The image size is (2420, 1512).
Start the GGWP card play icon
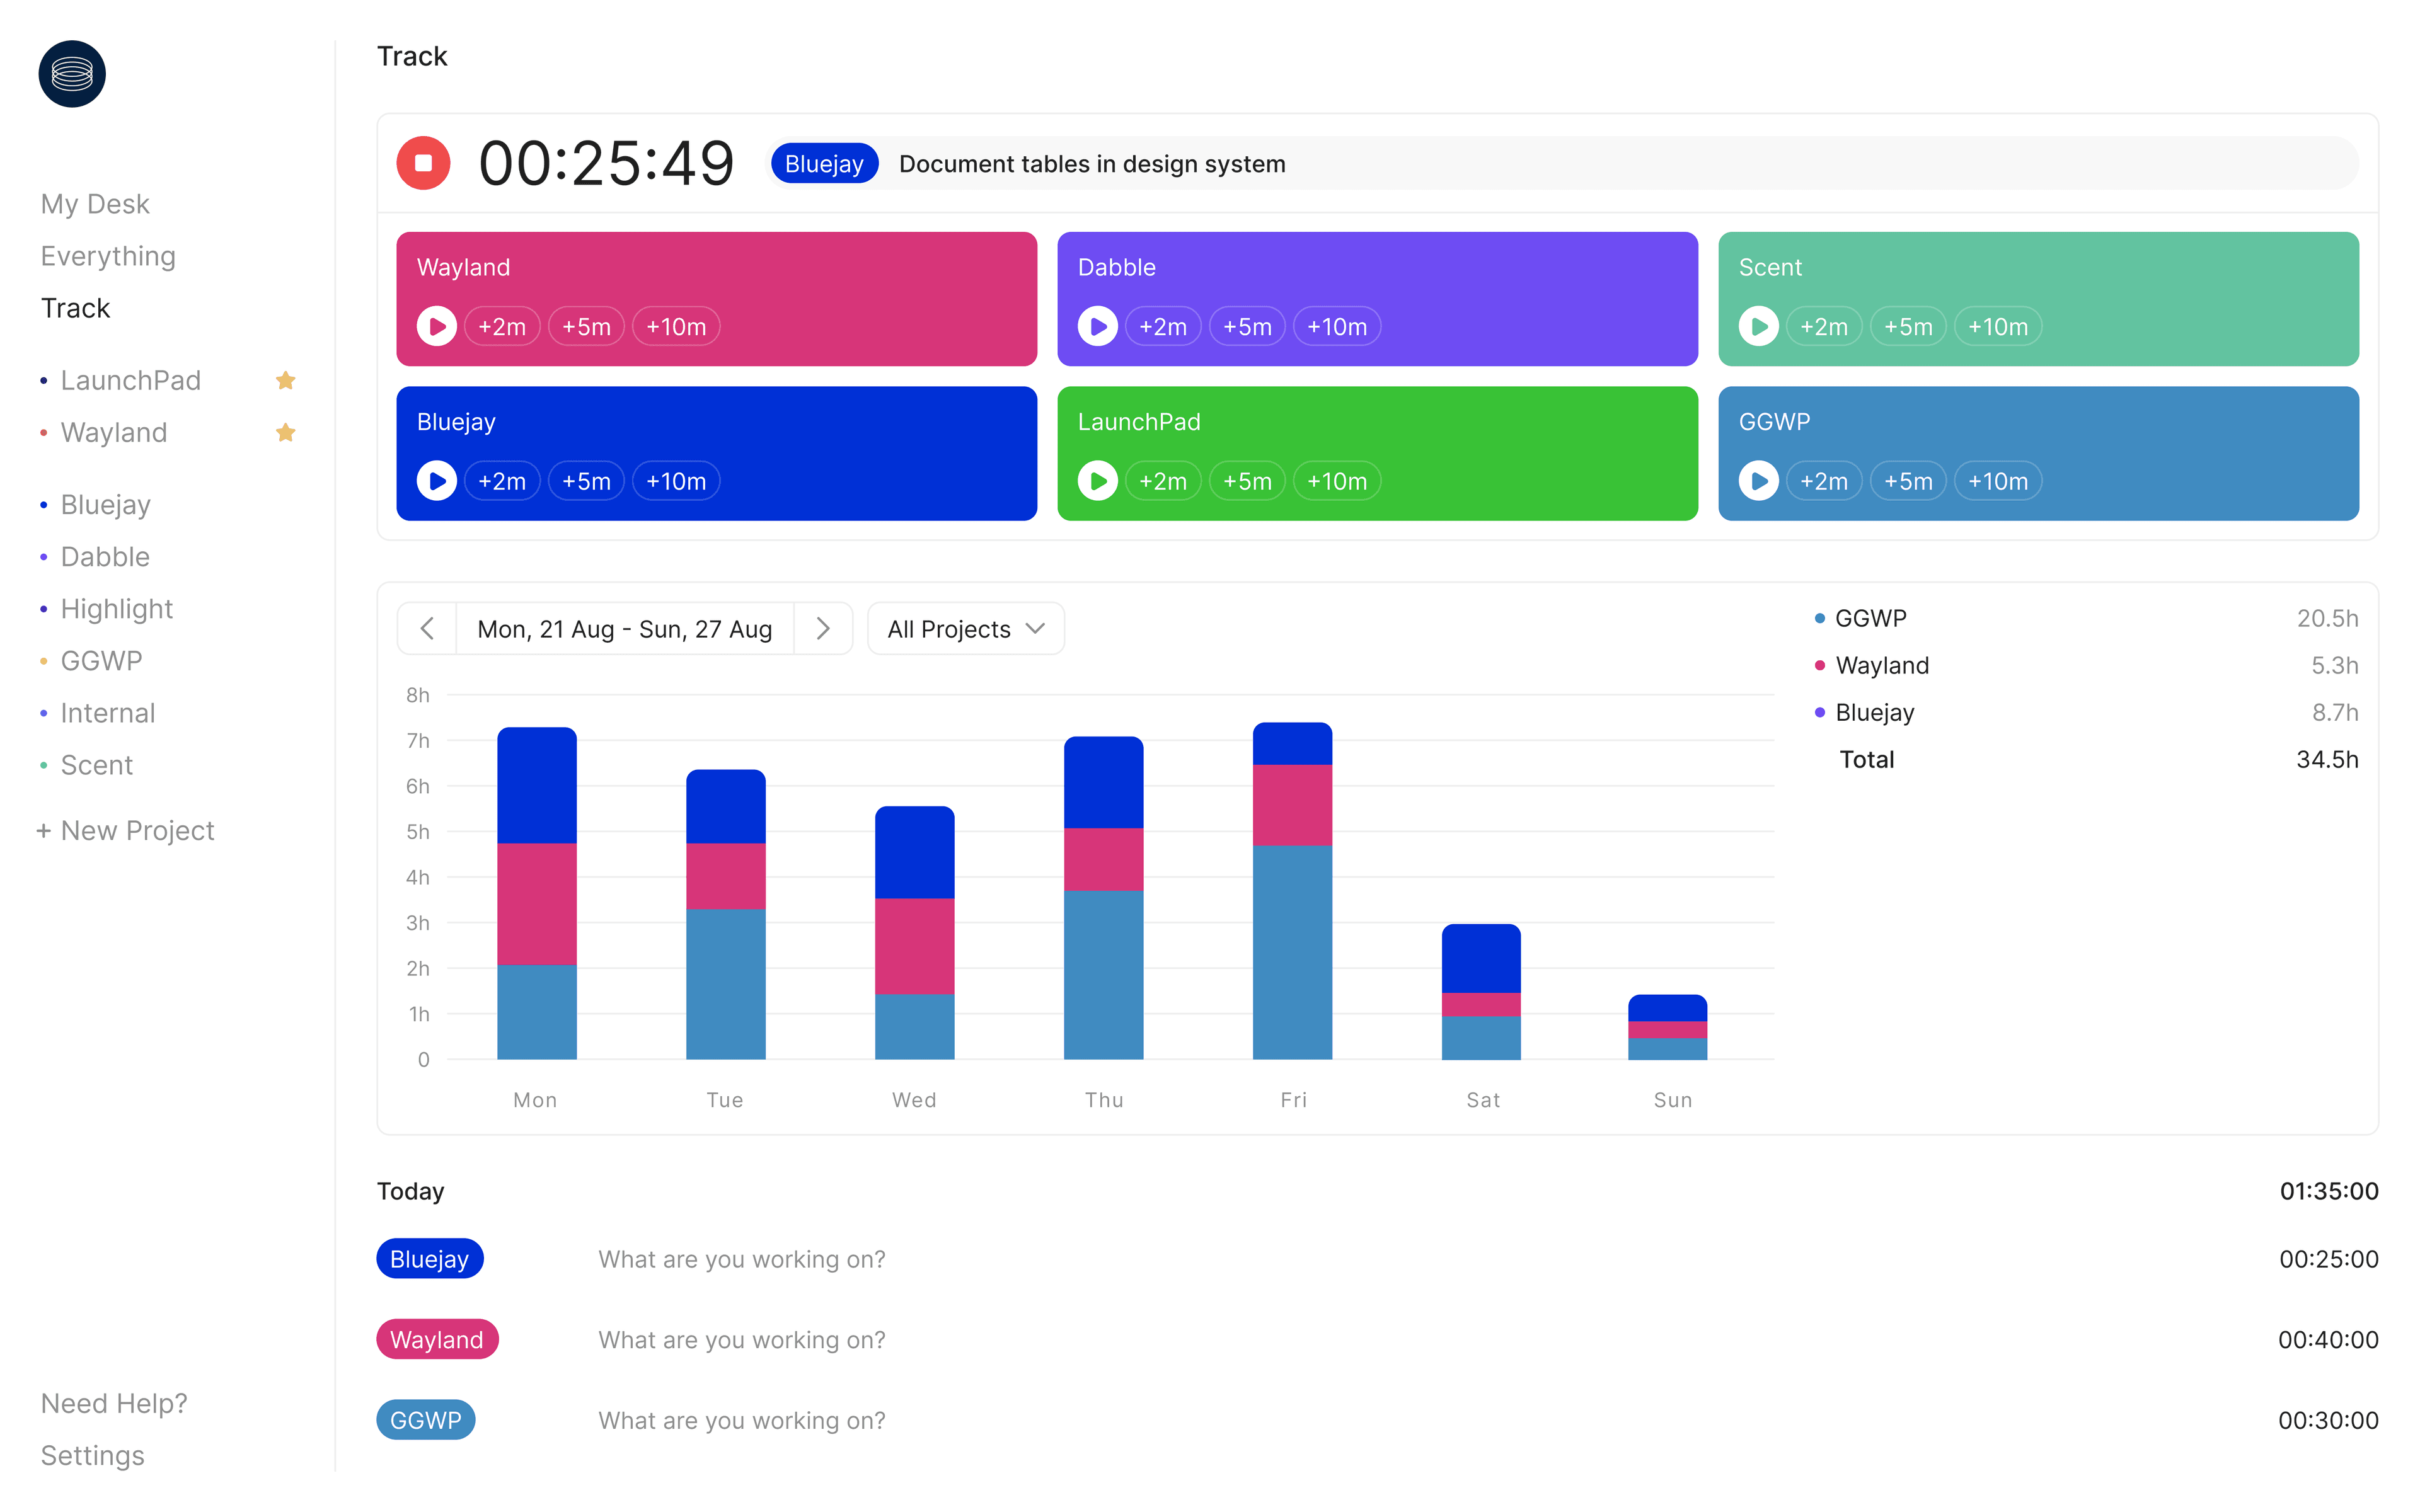point(1758,481)
